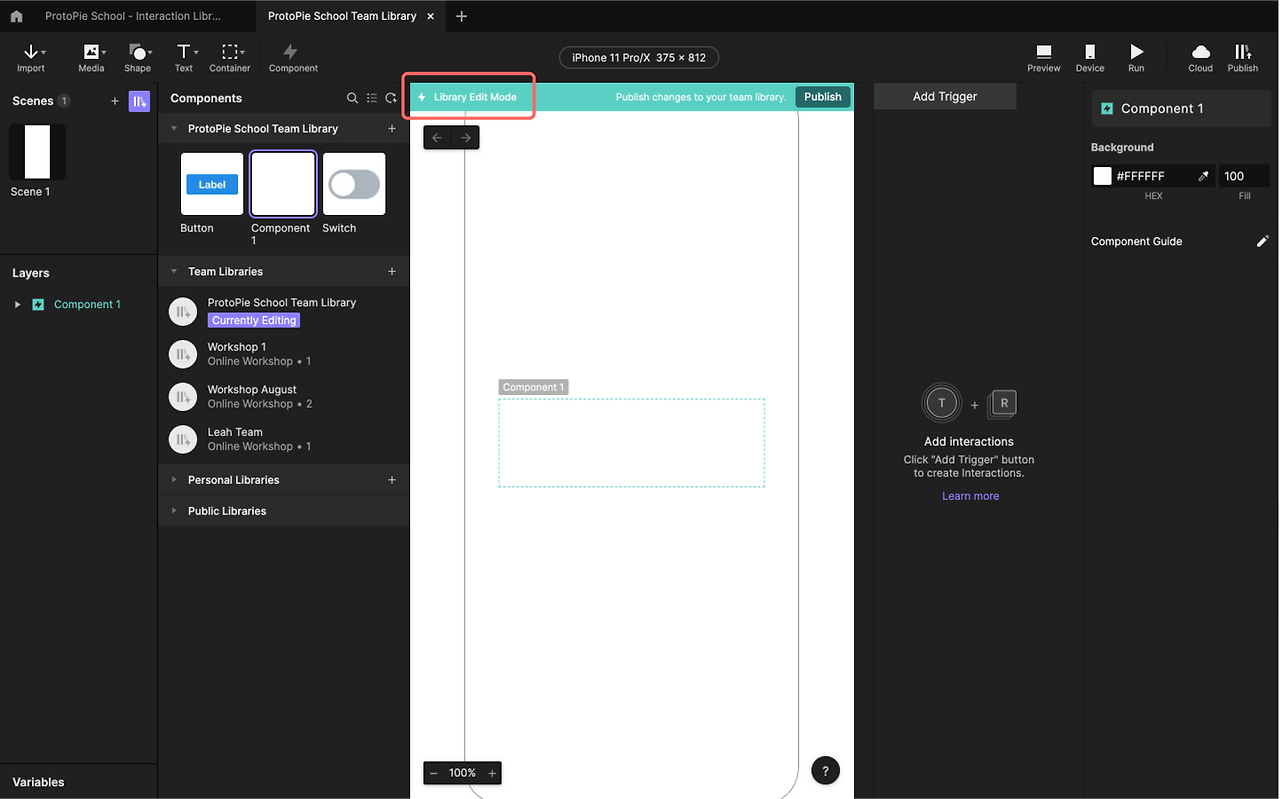Viewport: 1280px width, 799px height.
Task: Open the iPhone 11 Pro/X device selector
Action: click(x=639, y=58)
